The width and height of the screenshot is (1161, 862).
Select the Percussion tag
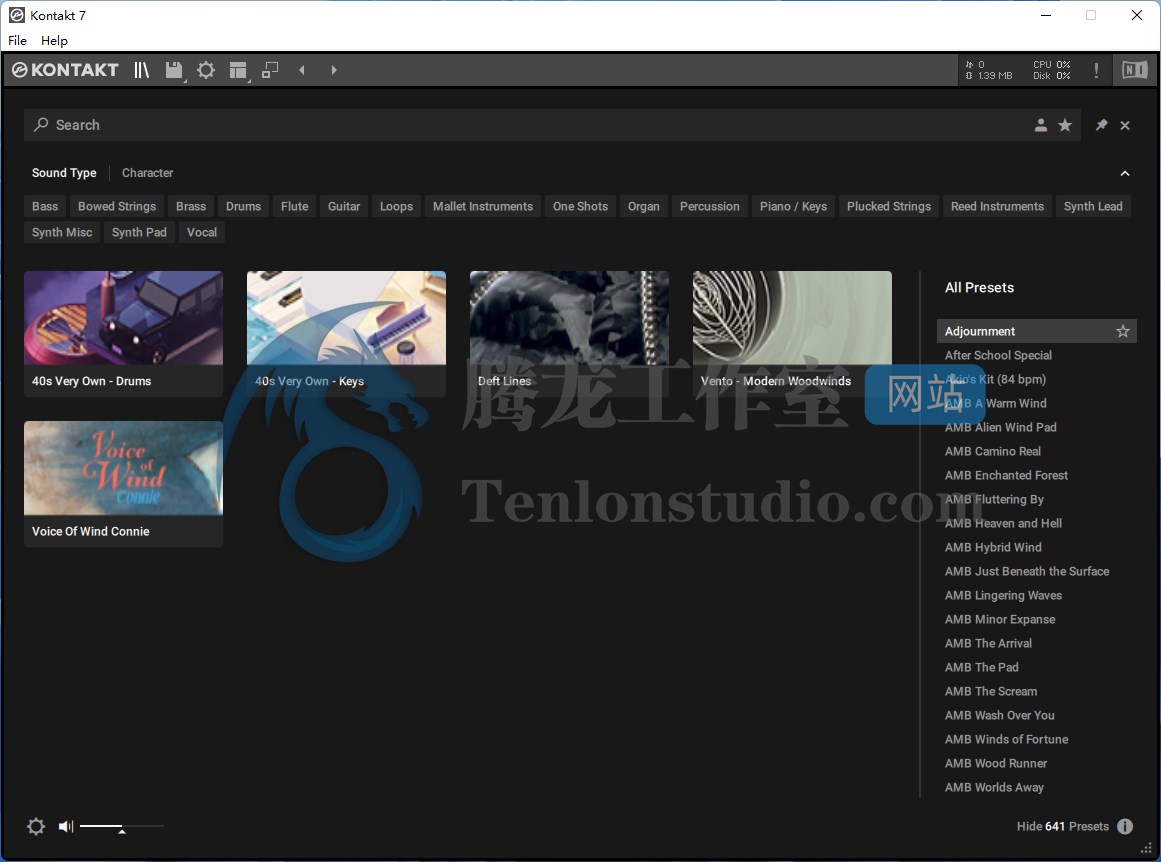[x=709, y=207]
